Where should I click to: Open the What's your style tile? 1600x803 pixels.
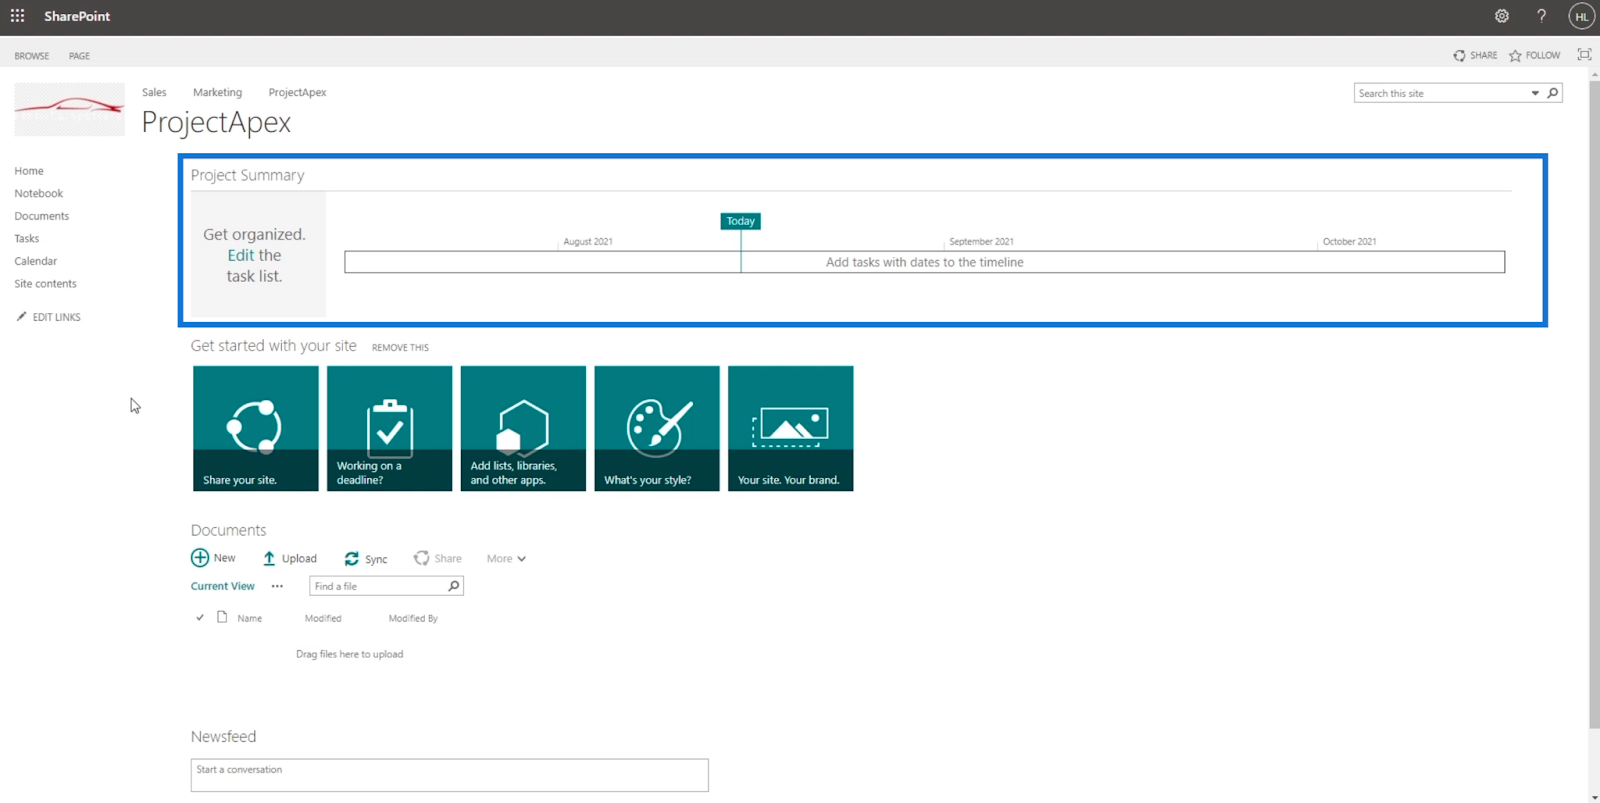point(657,428)
